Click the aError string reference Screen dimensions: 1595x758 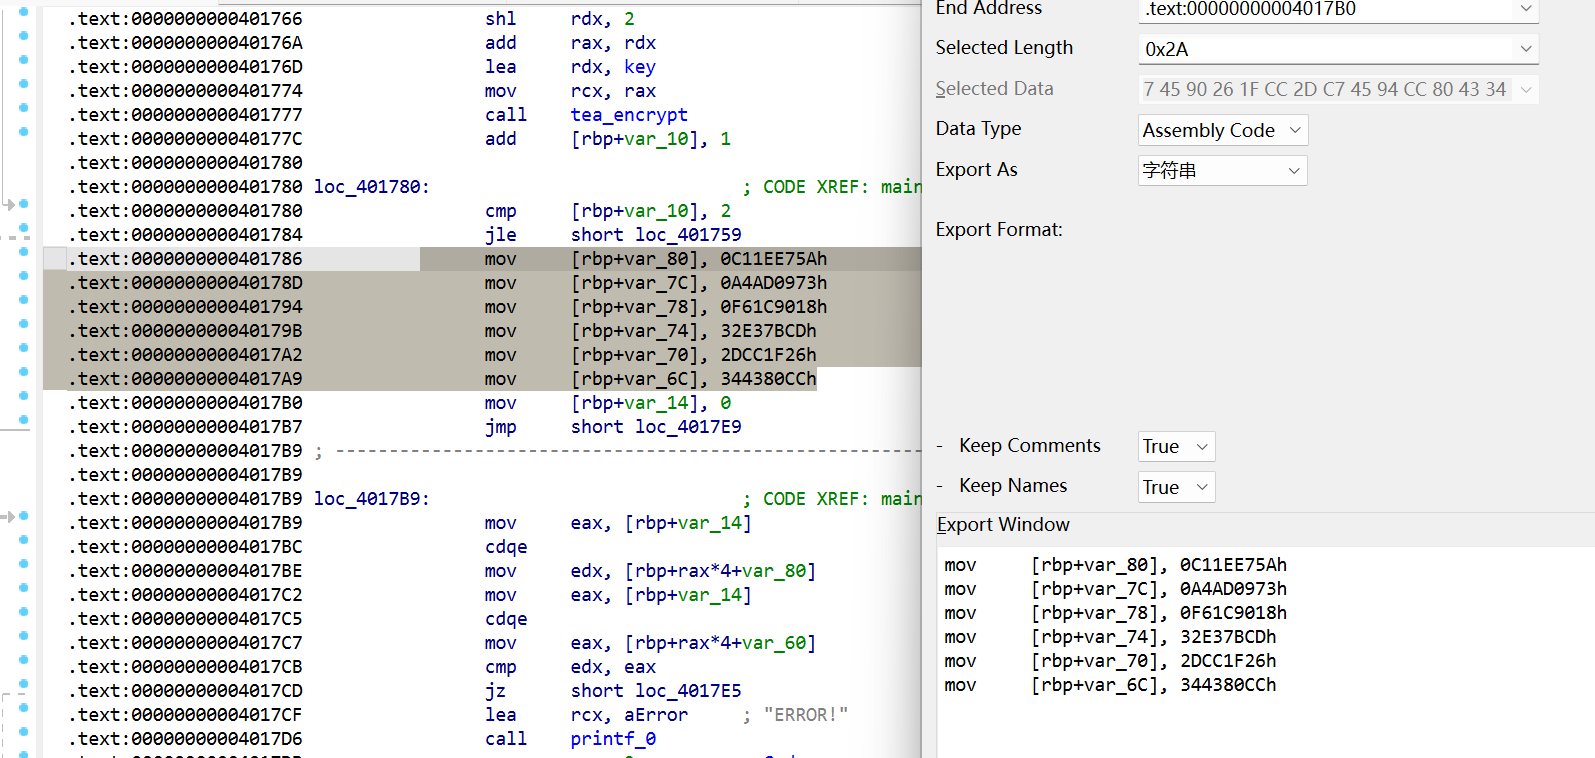tap(655, 715)
